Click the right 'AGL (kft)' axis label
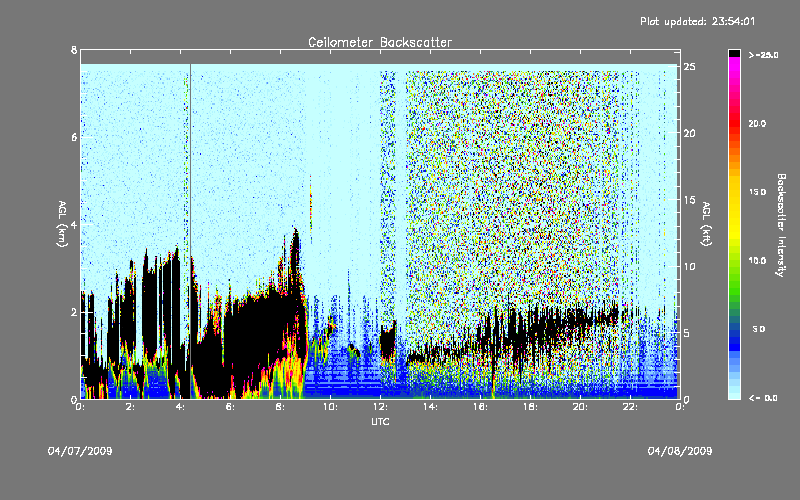 tap(707, 224)
